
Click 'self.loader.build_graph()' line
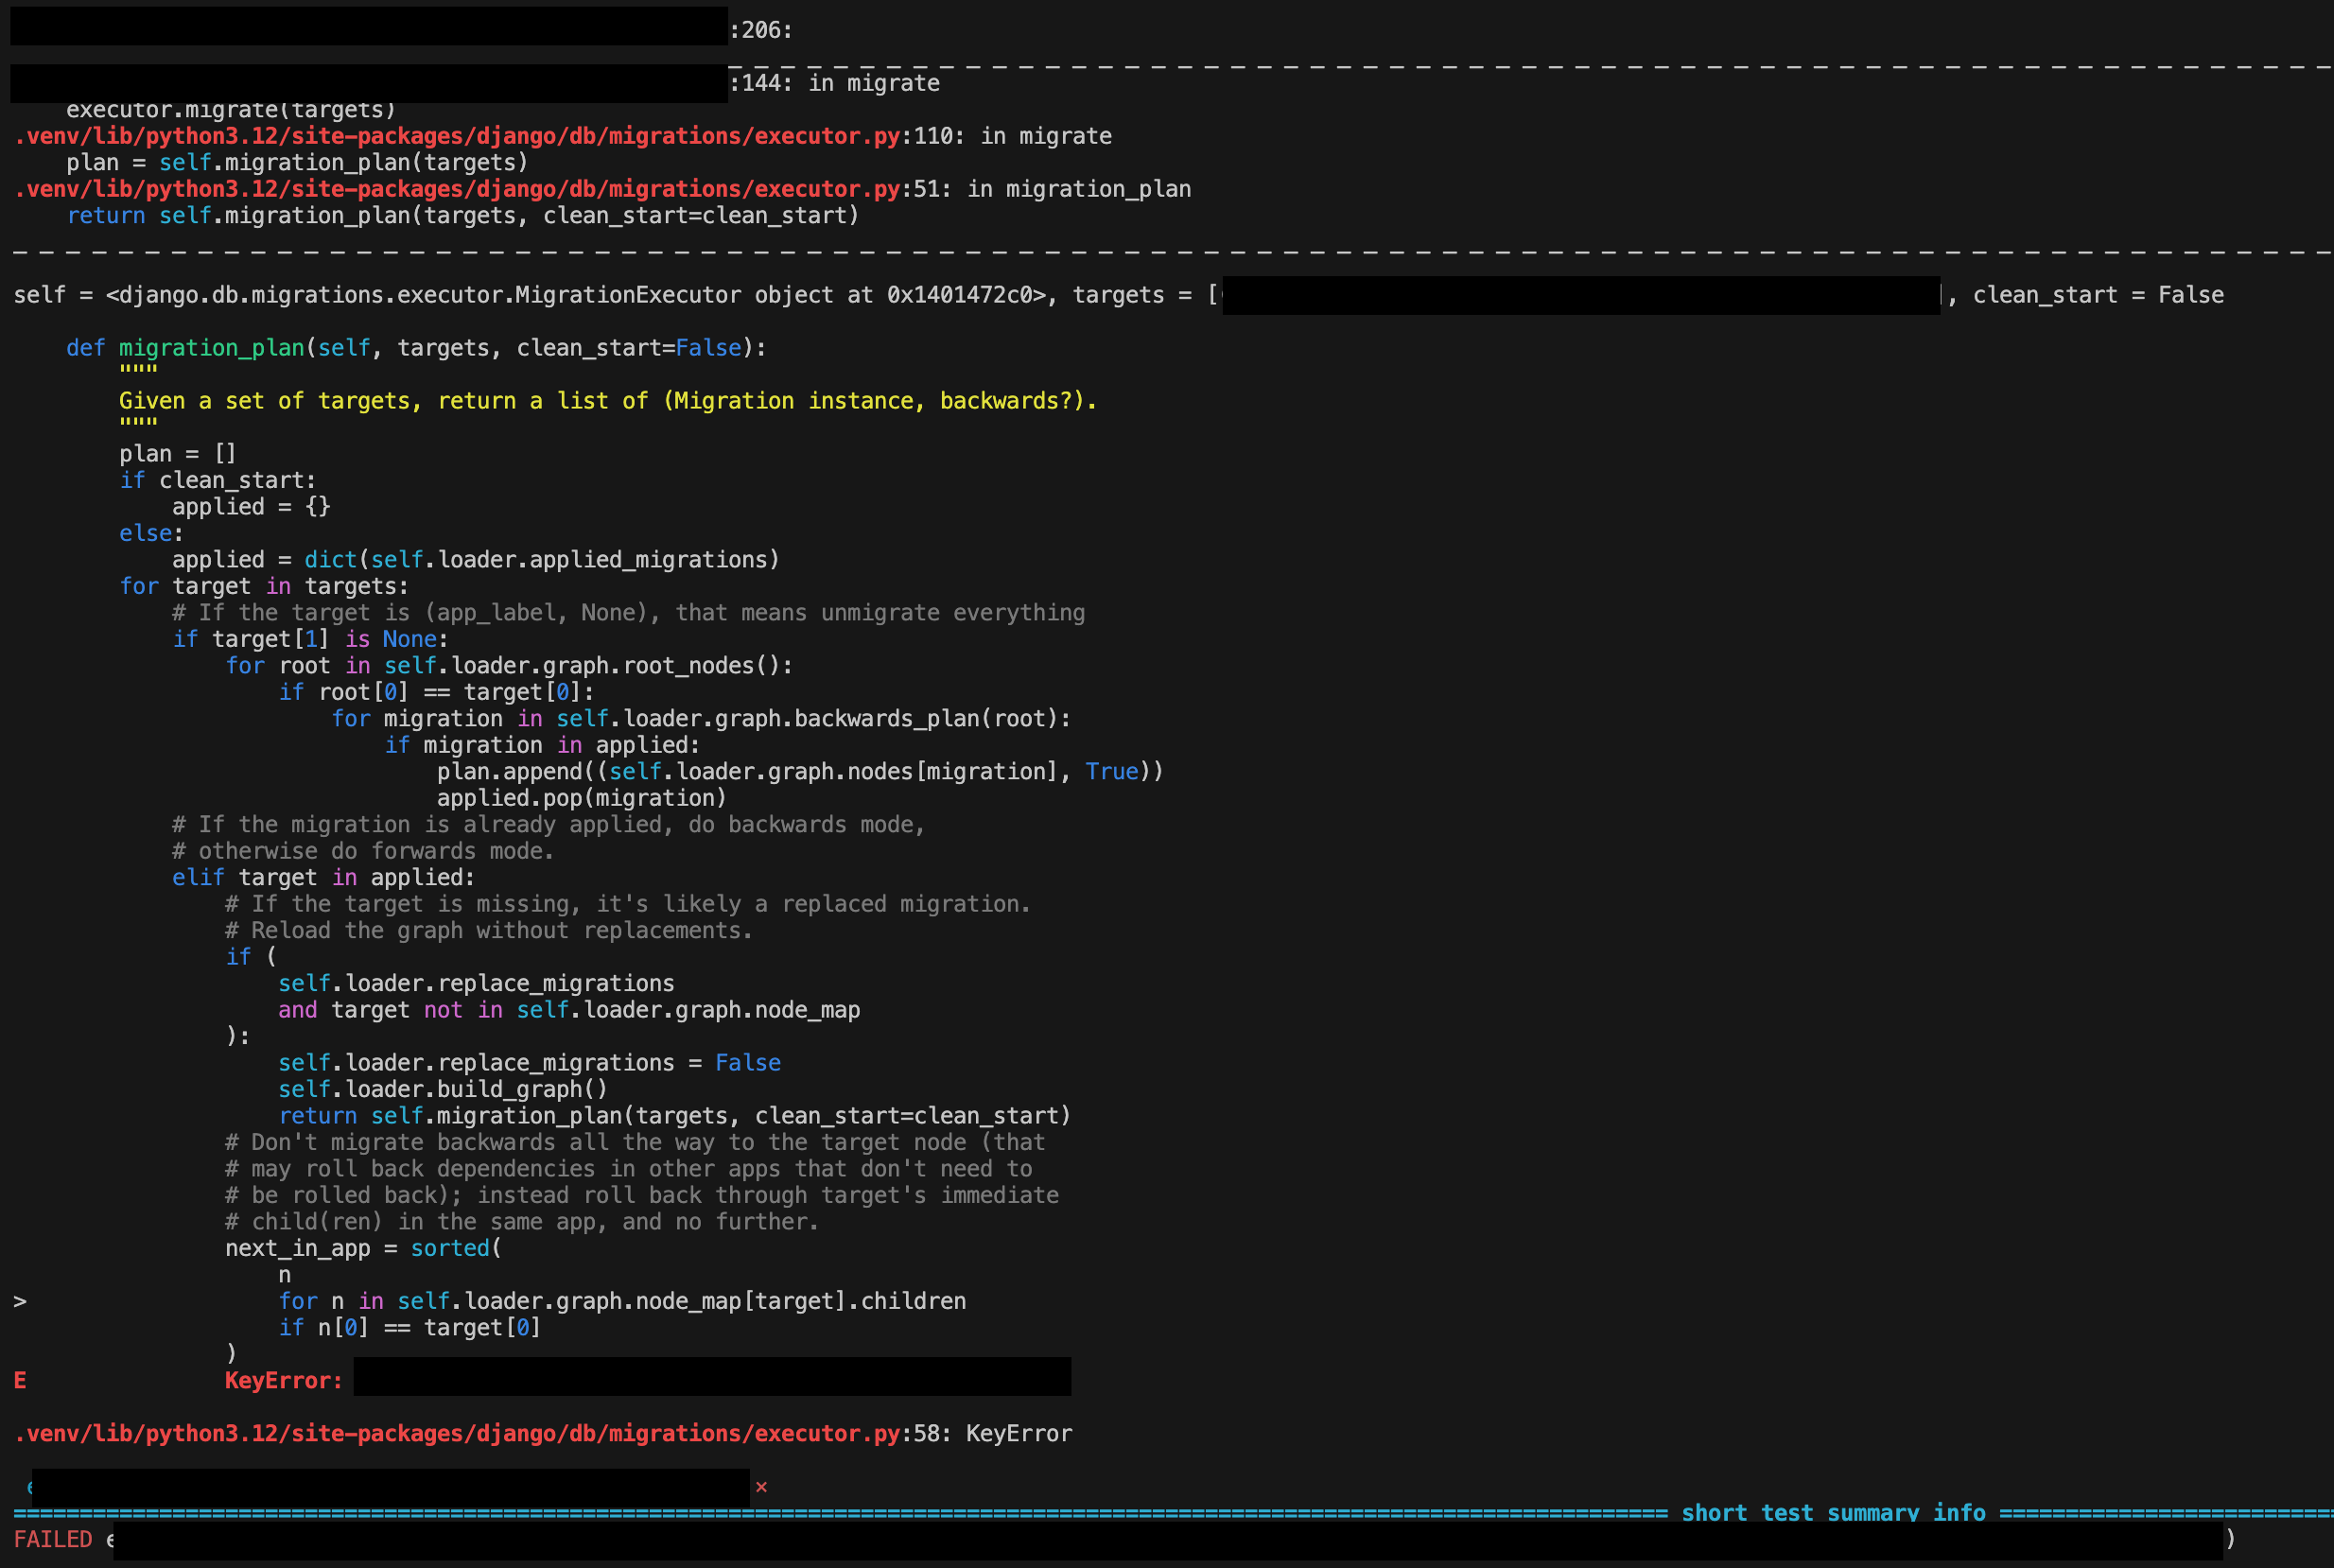tap(442, 1089)
